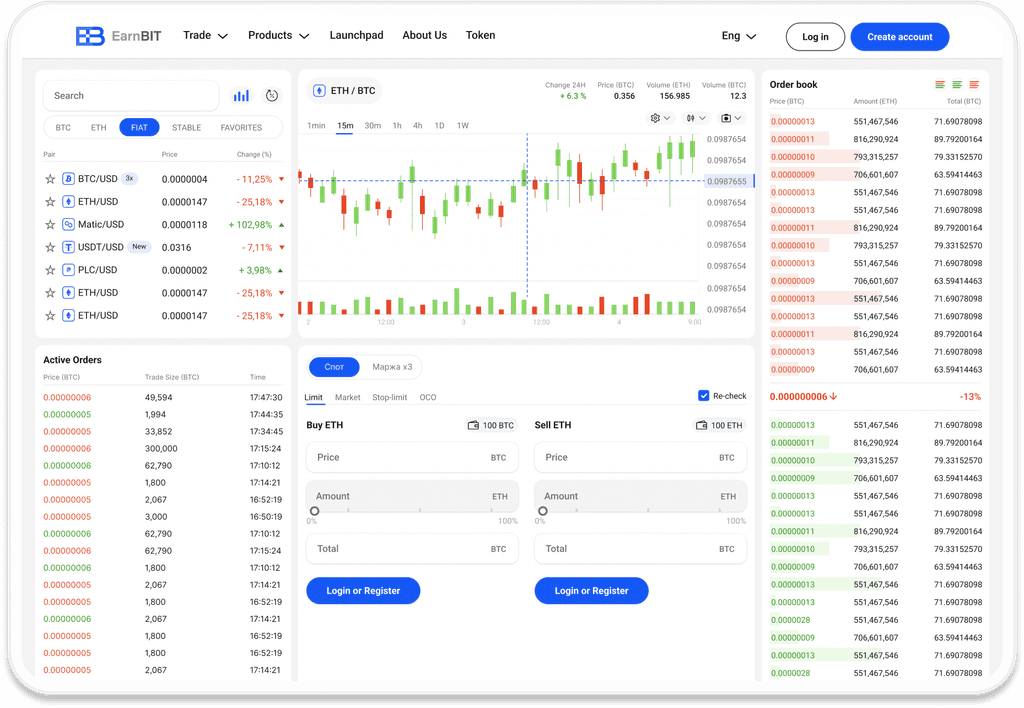Click the Log in button

click(x=815, y=37)
